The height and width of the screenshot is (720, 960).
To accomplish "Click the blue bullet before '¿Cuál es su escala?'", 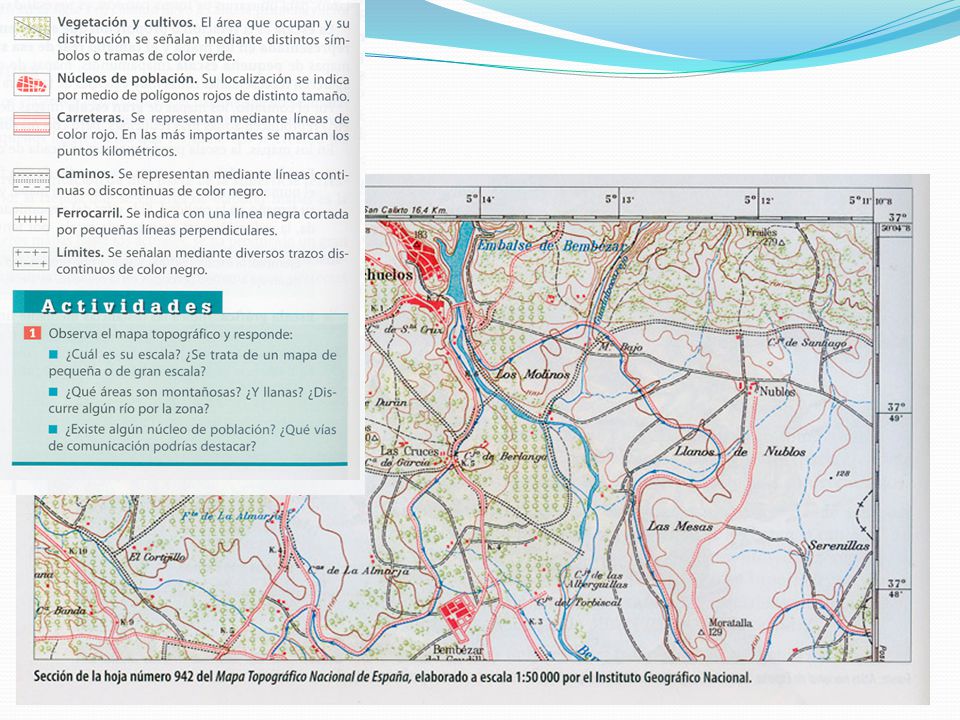I will click(x=53, y=354).
